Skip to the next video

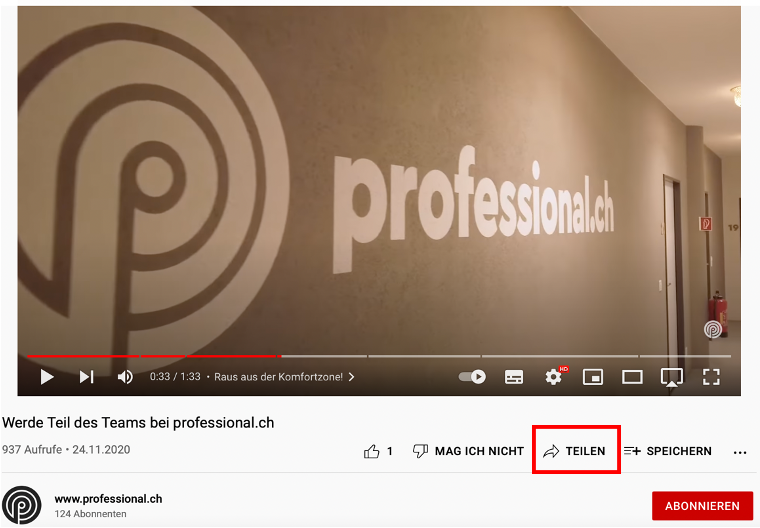[x=86, y=377]
